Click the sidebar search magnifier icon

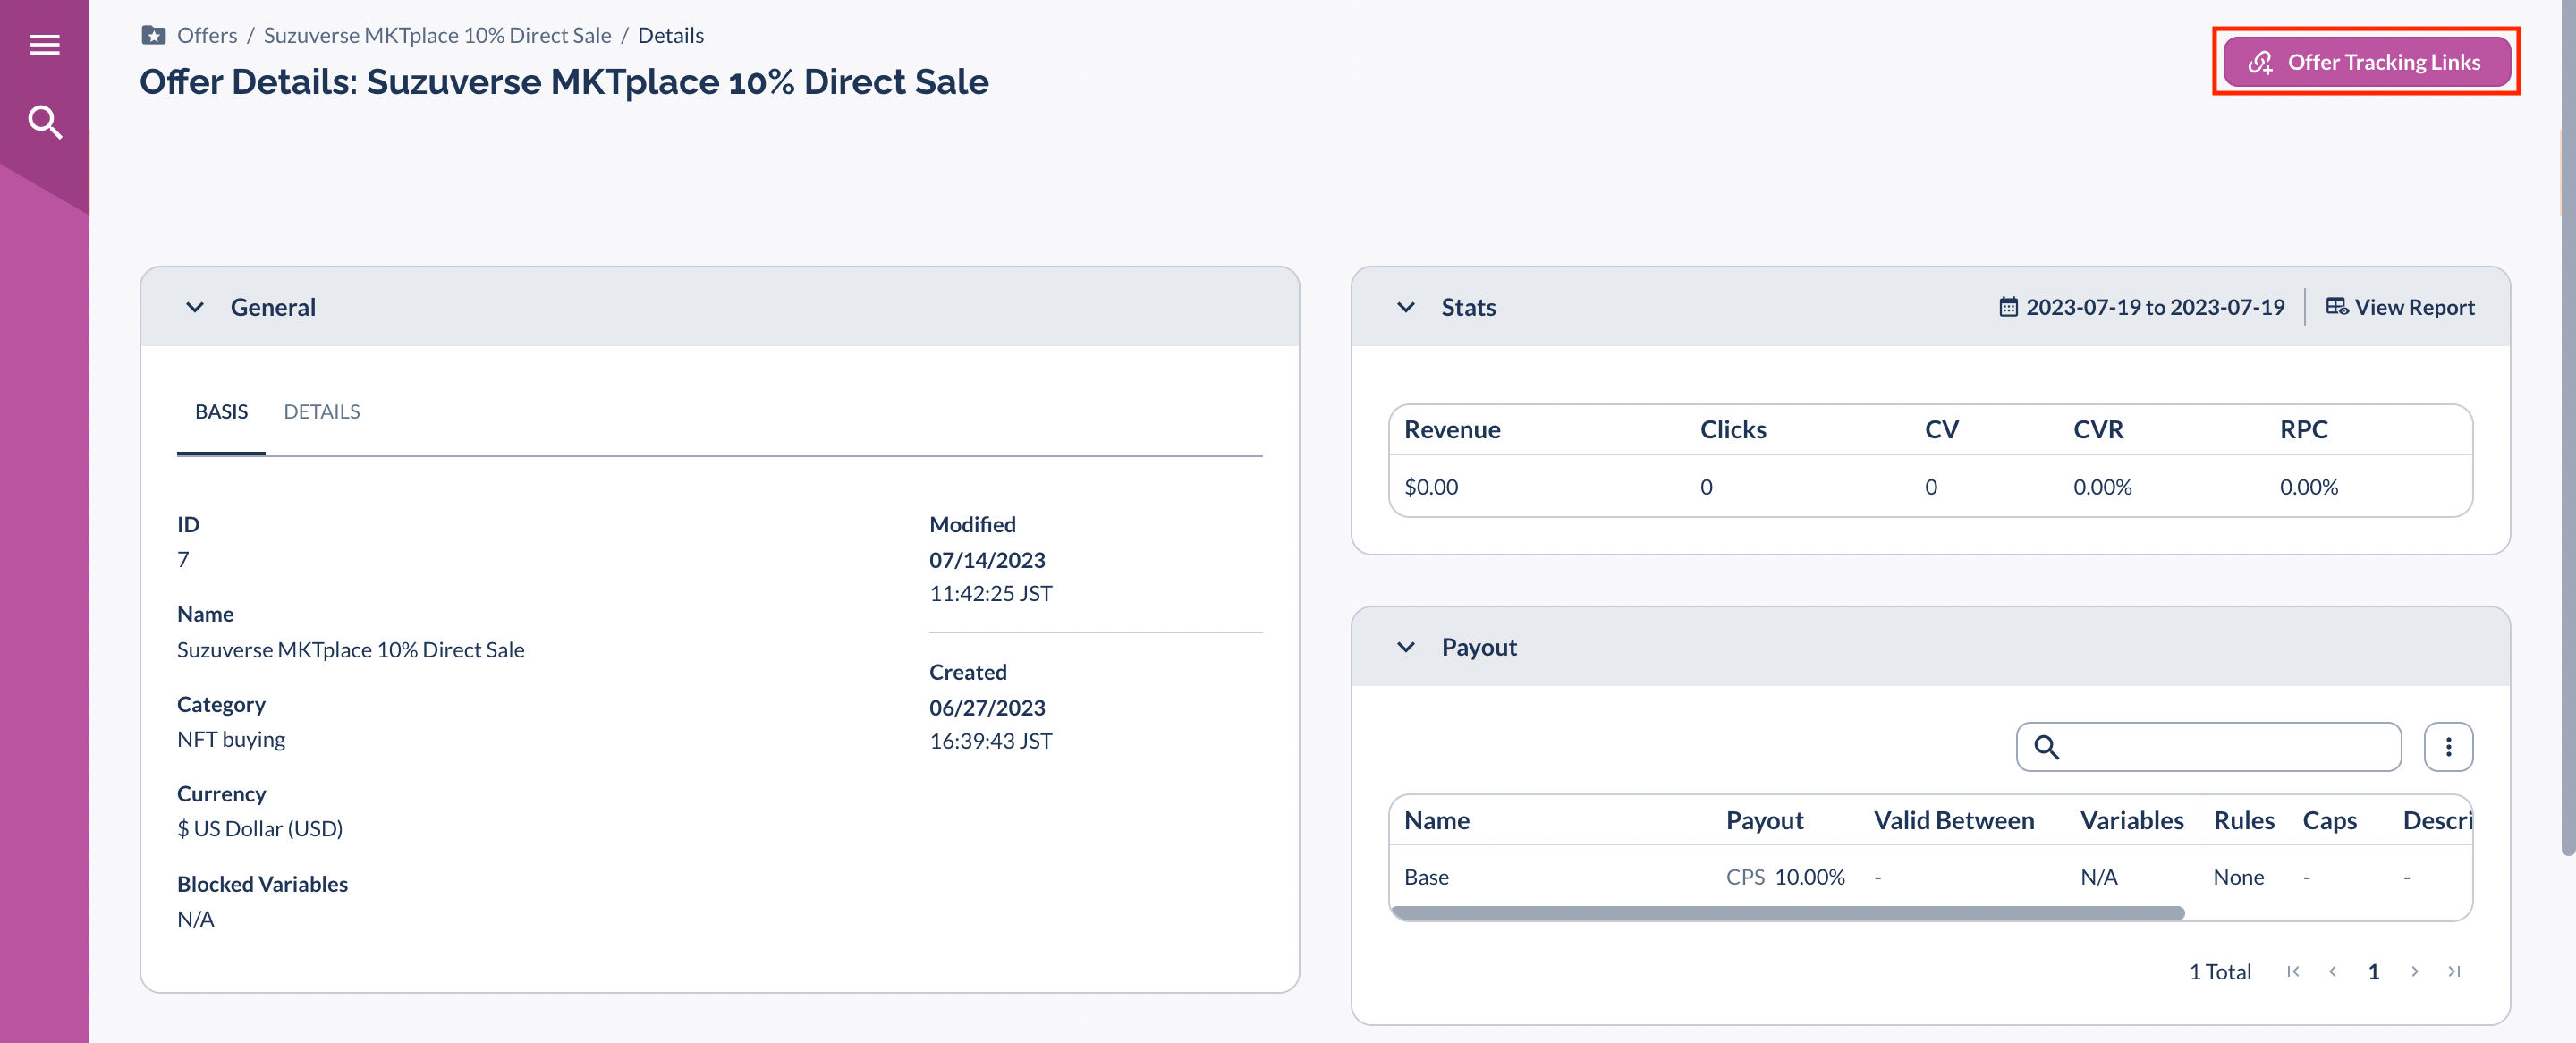click(44, 122)
